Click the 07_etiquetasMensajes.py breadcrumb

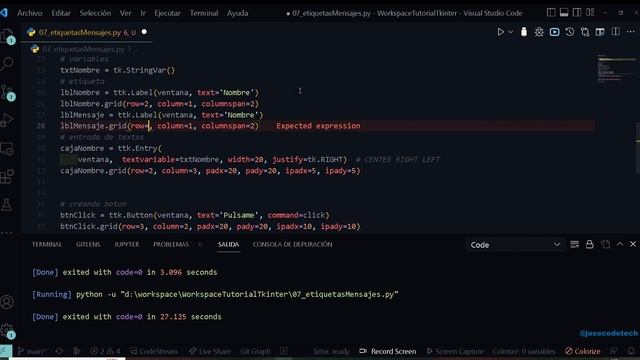click(x=83, y=49)
